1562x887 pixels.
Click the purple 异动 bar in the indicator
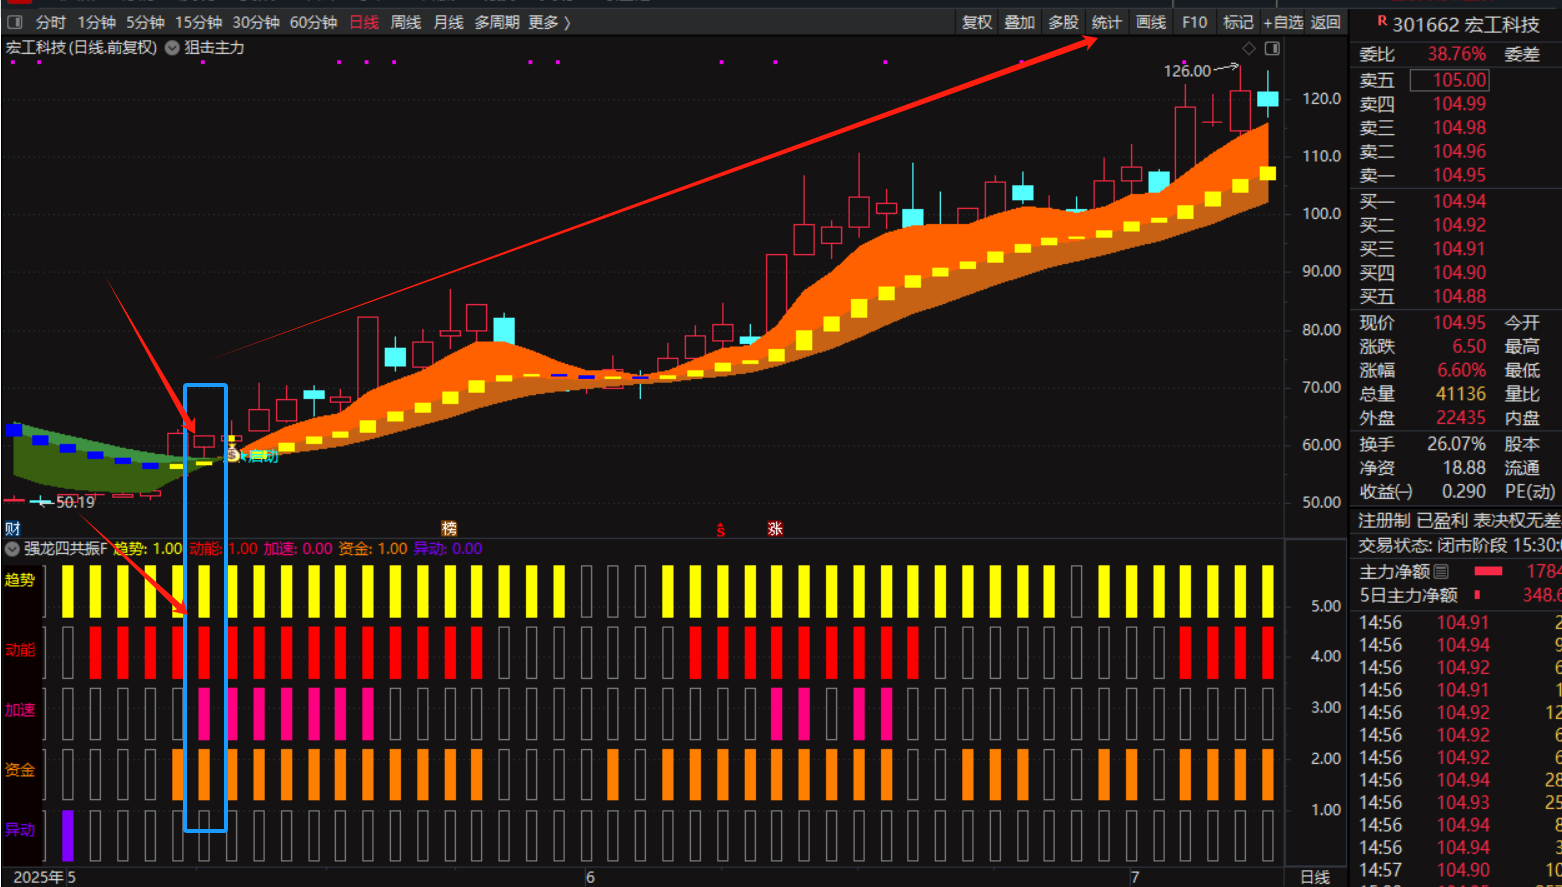tap(68, 835)
